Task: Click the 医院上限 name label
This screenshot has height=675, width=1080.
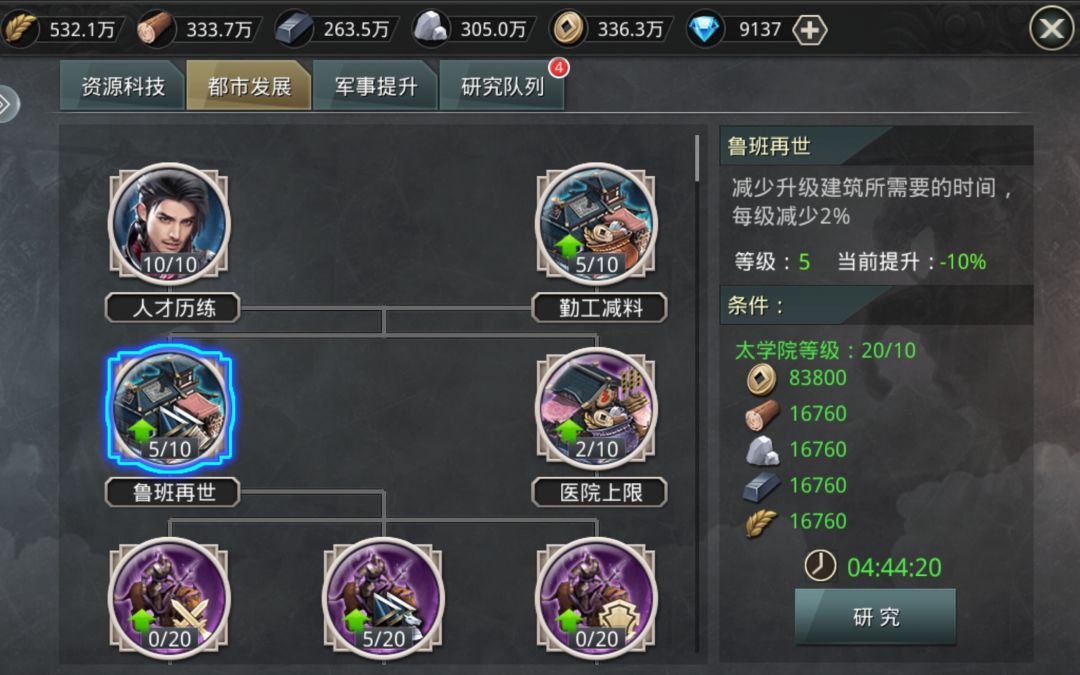Action: [x=600, y=492]
